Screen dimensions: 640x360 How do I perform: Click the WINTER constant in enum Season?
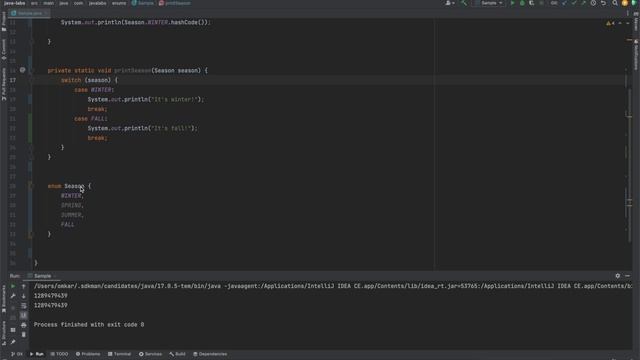coord(71,196)
